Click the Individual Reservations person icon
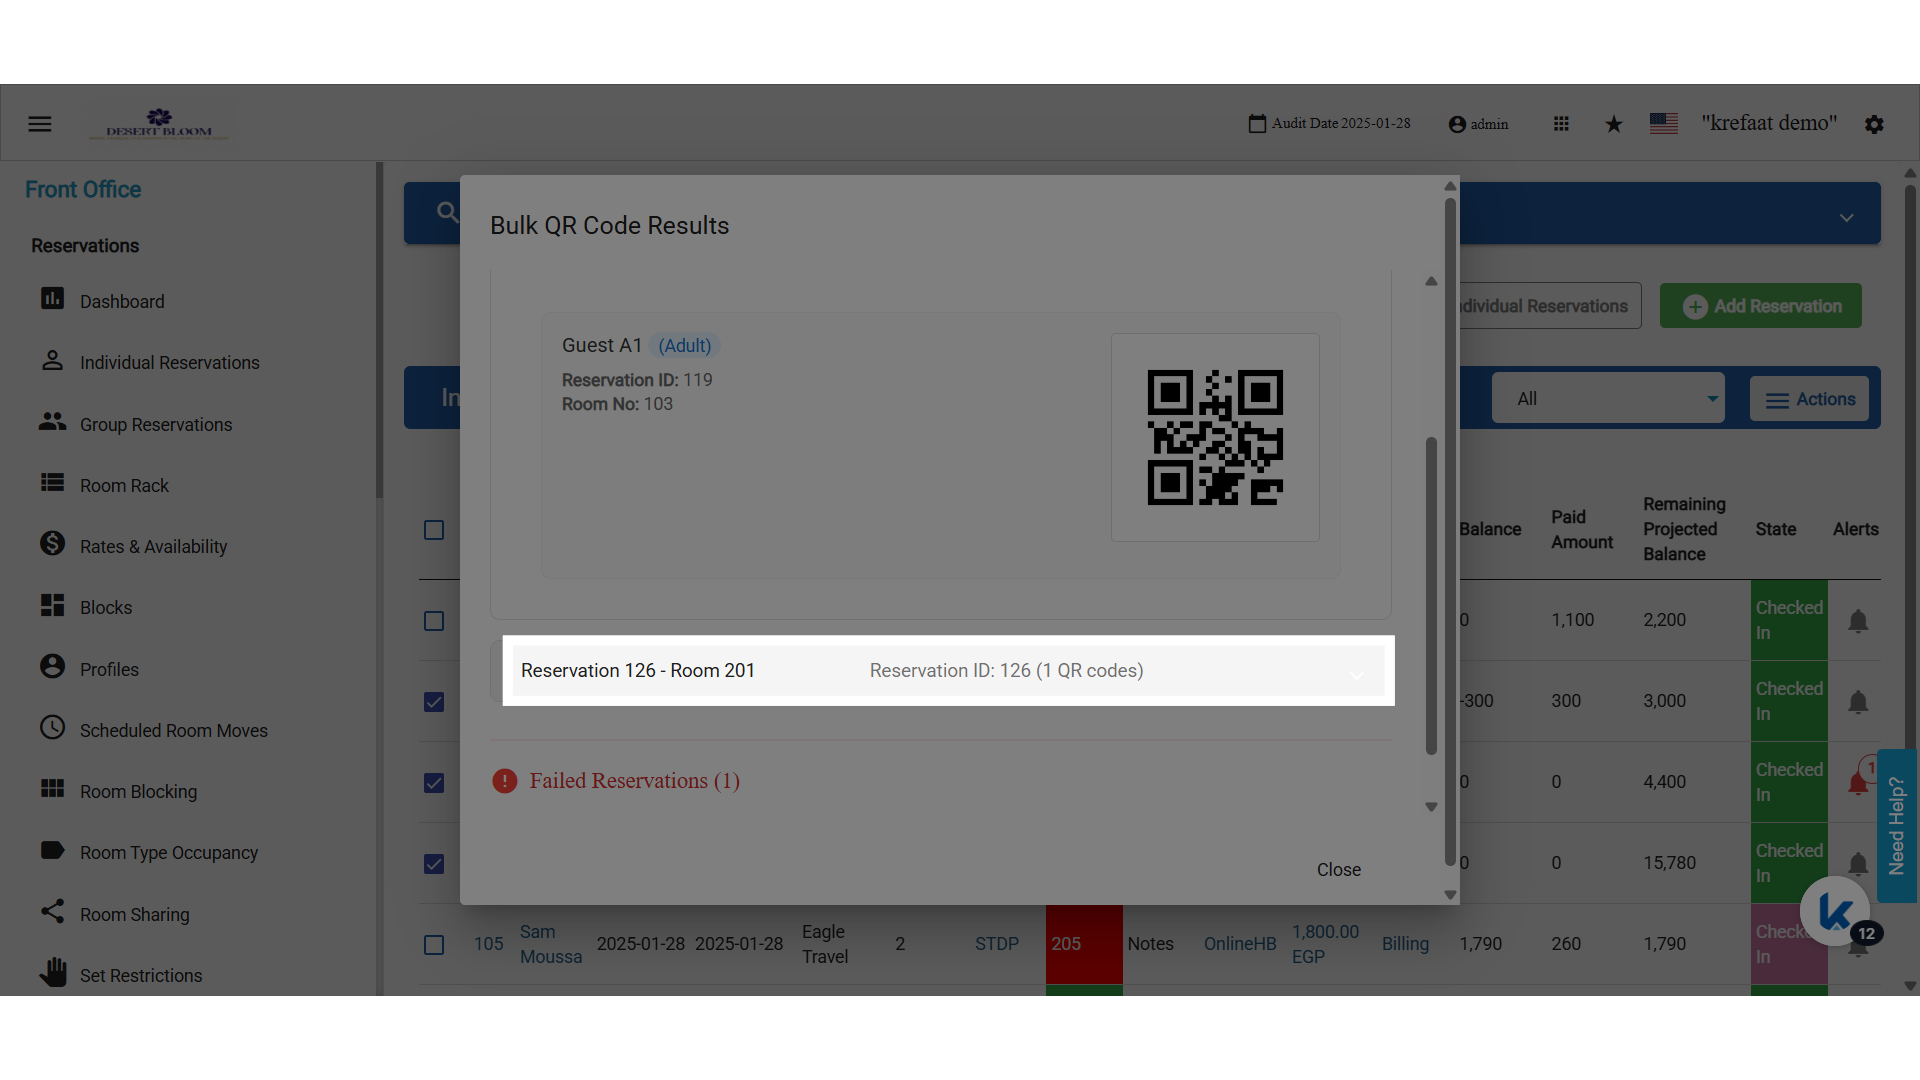The width and height of the screenshot is (1920, 1080). [52, 360]
